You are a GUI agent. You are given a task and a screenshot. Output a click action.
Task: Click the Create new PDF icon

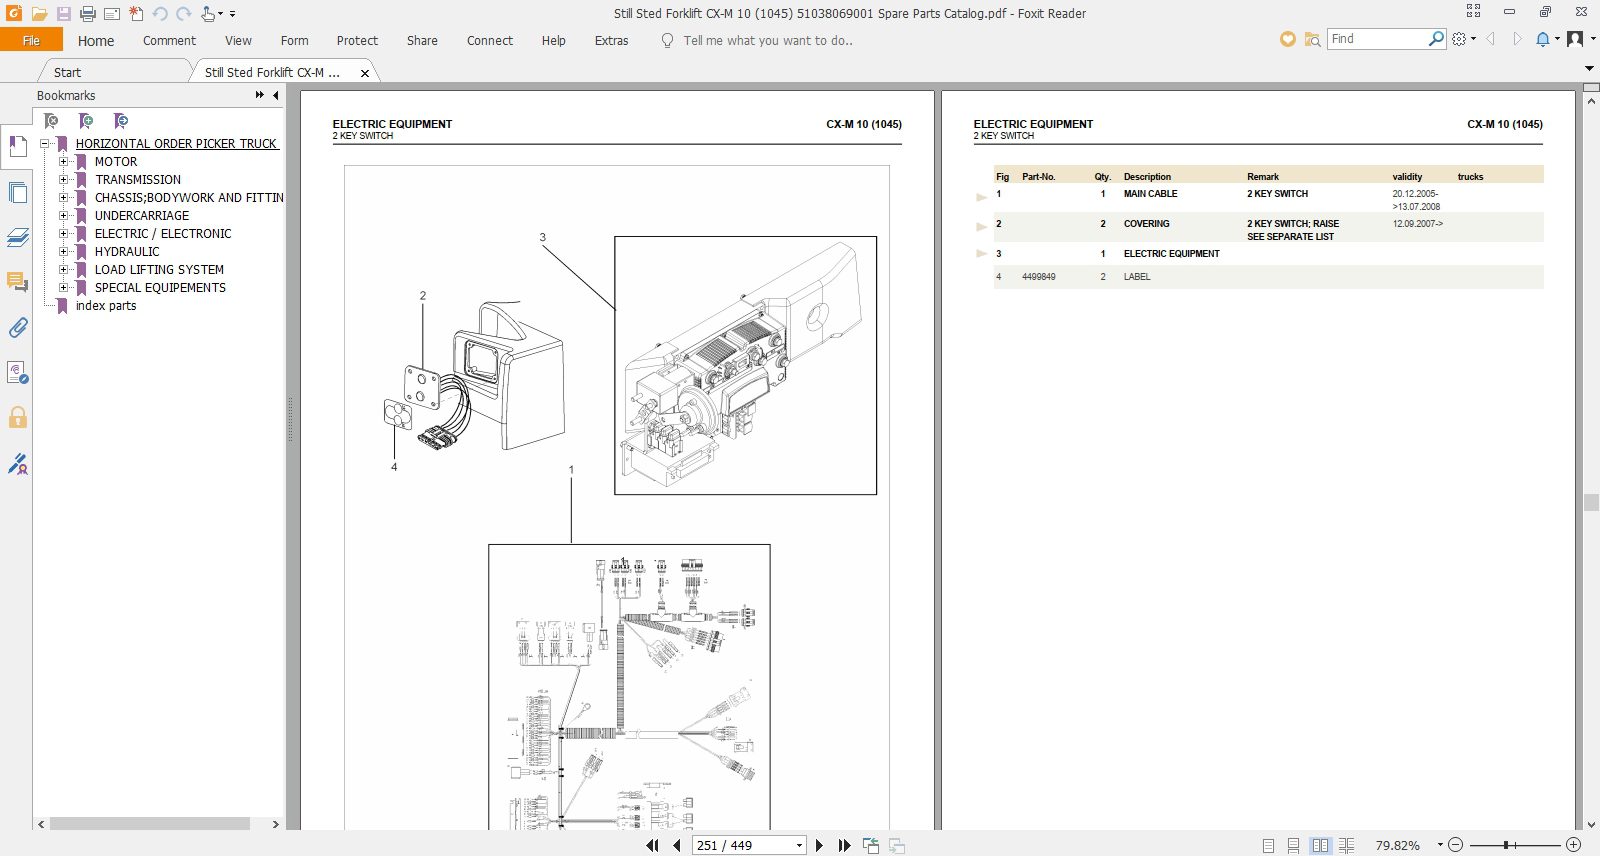136,14
